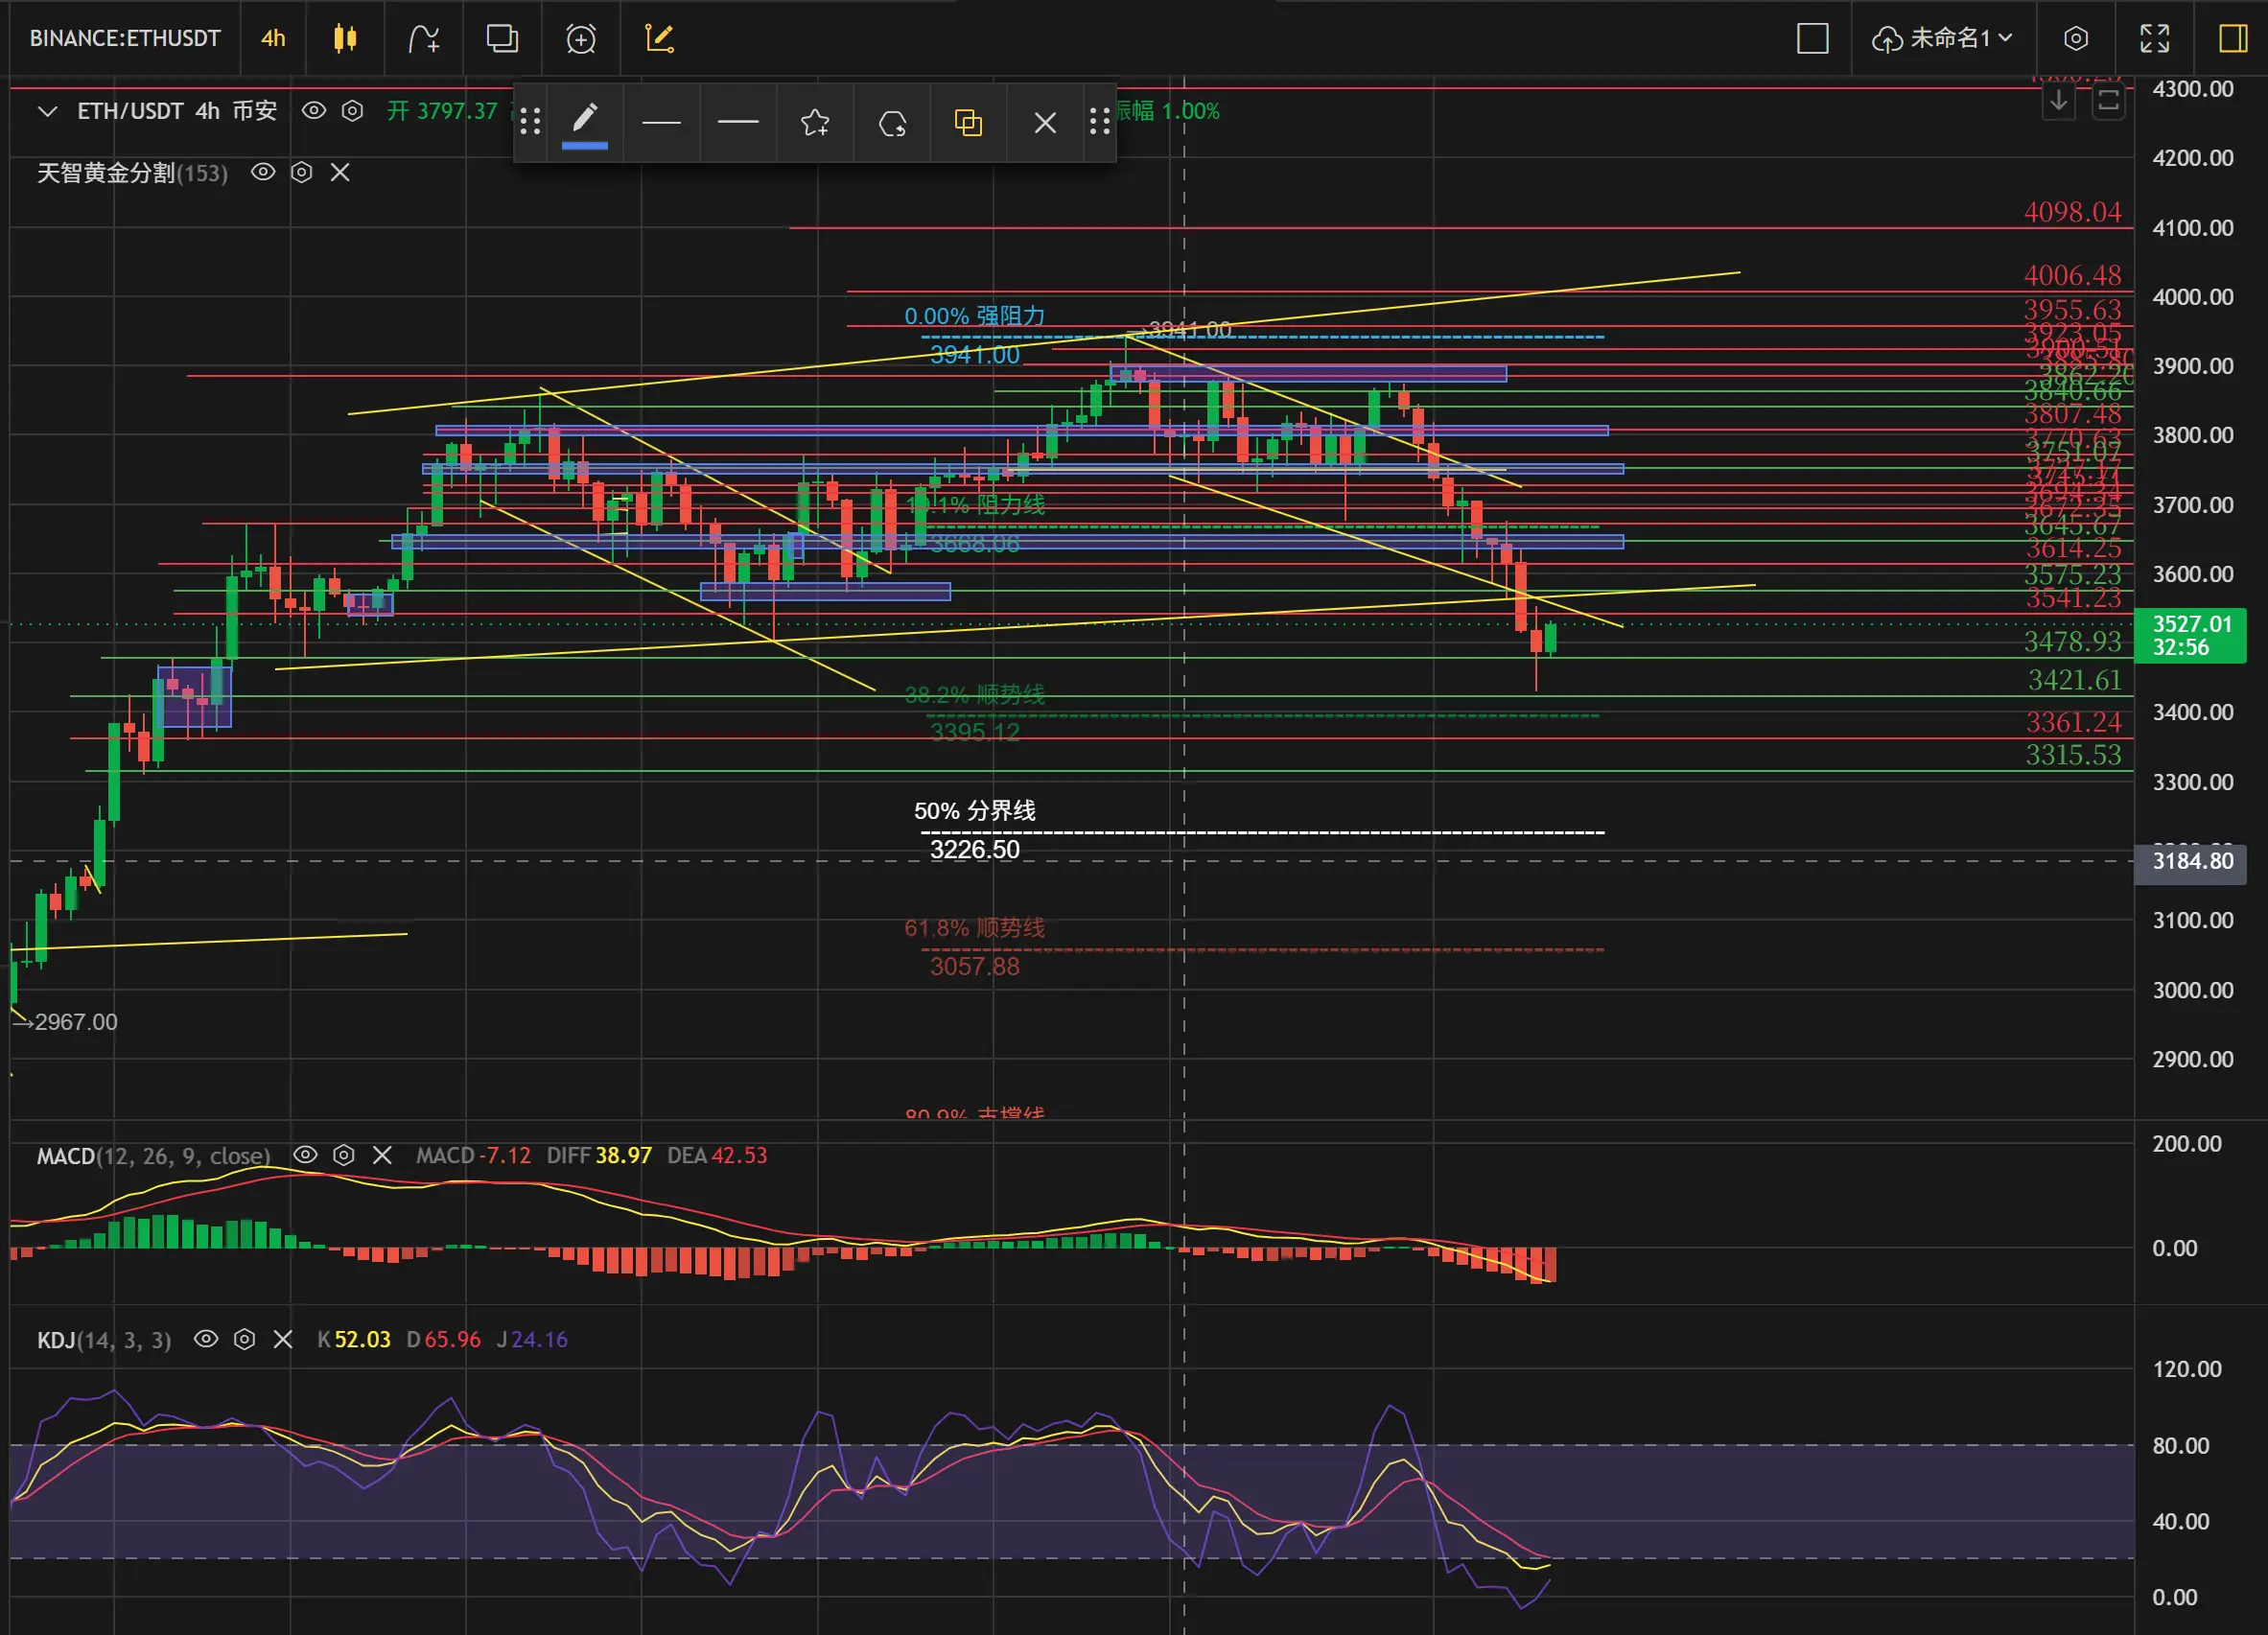The height and width of the screenshot is (1635, 2268).
Task: Open the layout templates icon
Action: click(502, 38)
